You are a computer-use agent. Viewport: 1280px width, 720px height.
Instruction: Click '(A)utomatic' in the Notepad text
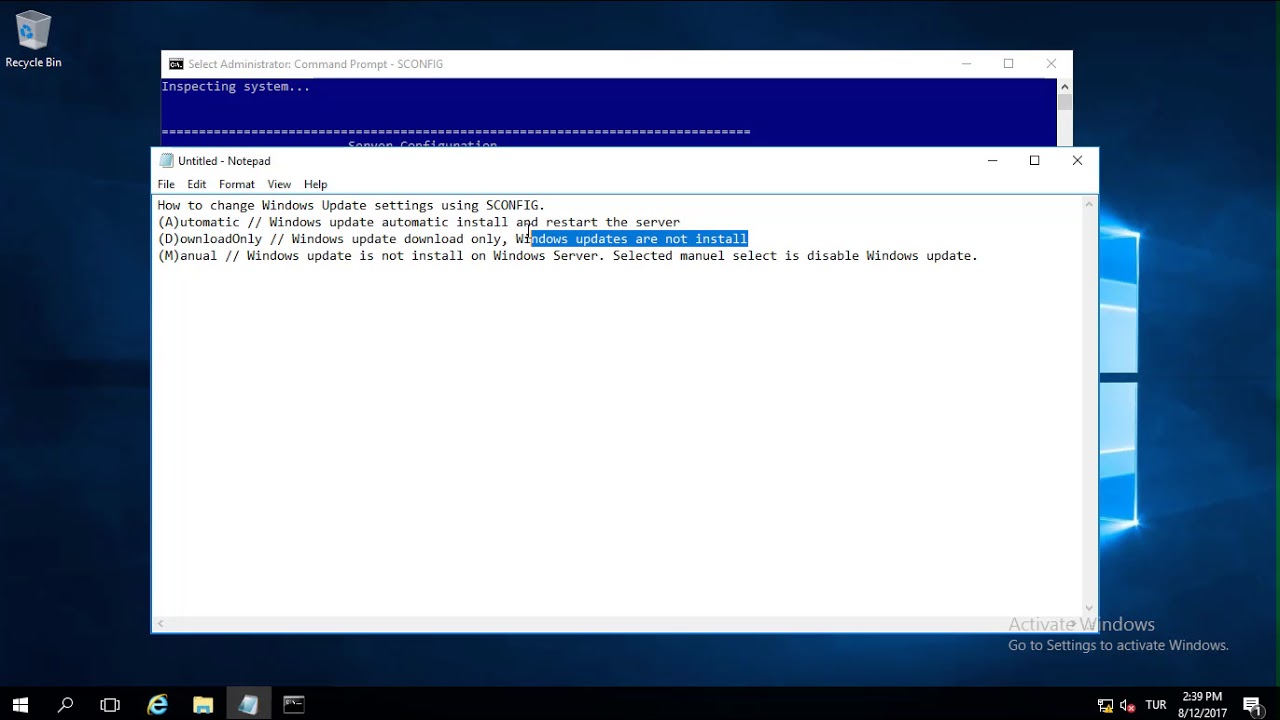(x=199, y=222)
